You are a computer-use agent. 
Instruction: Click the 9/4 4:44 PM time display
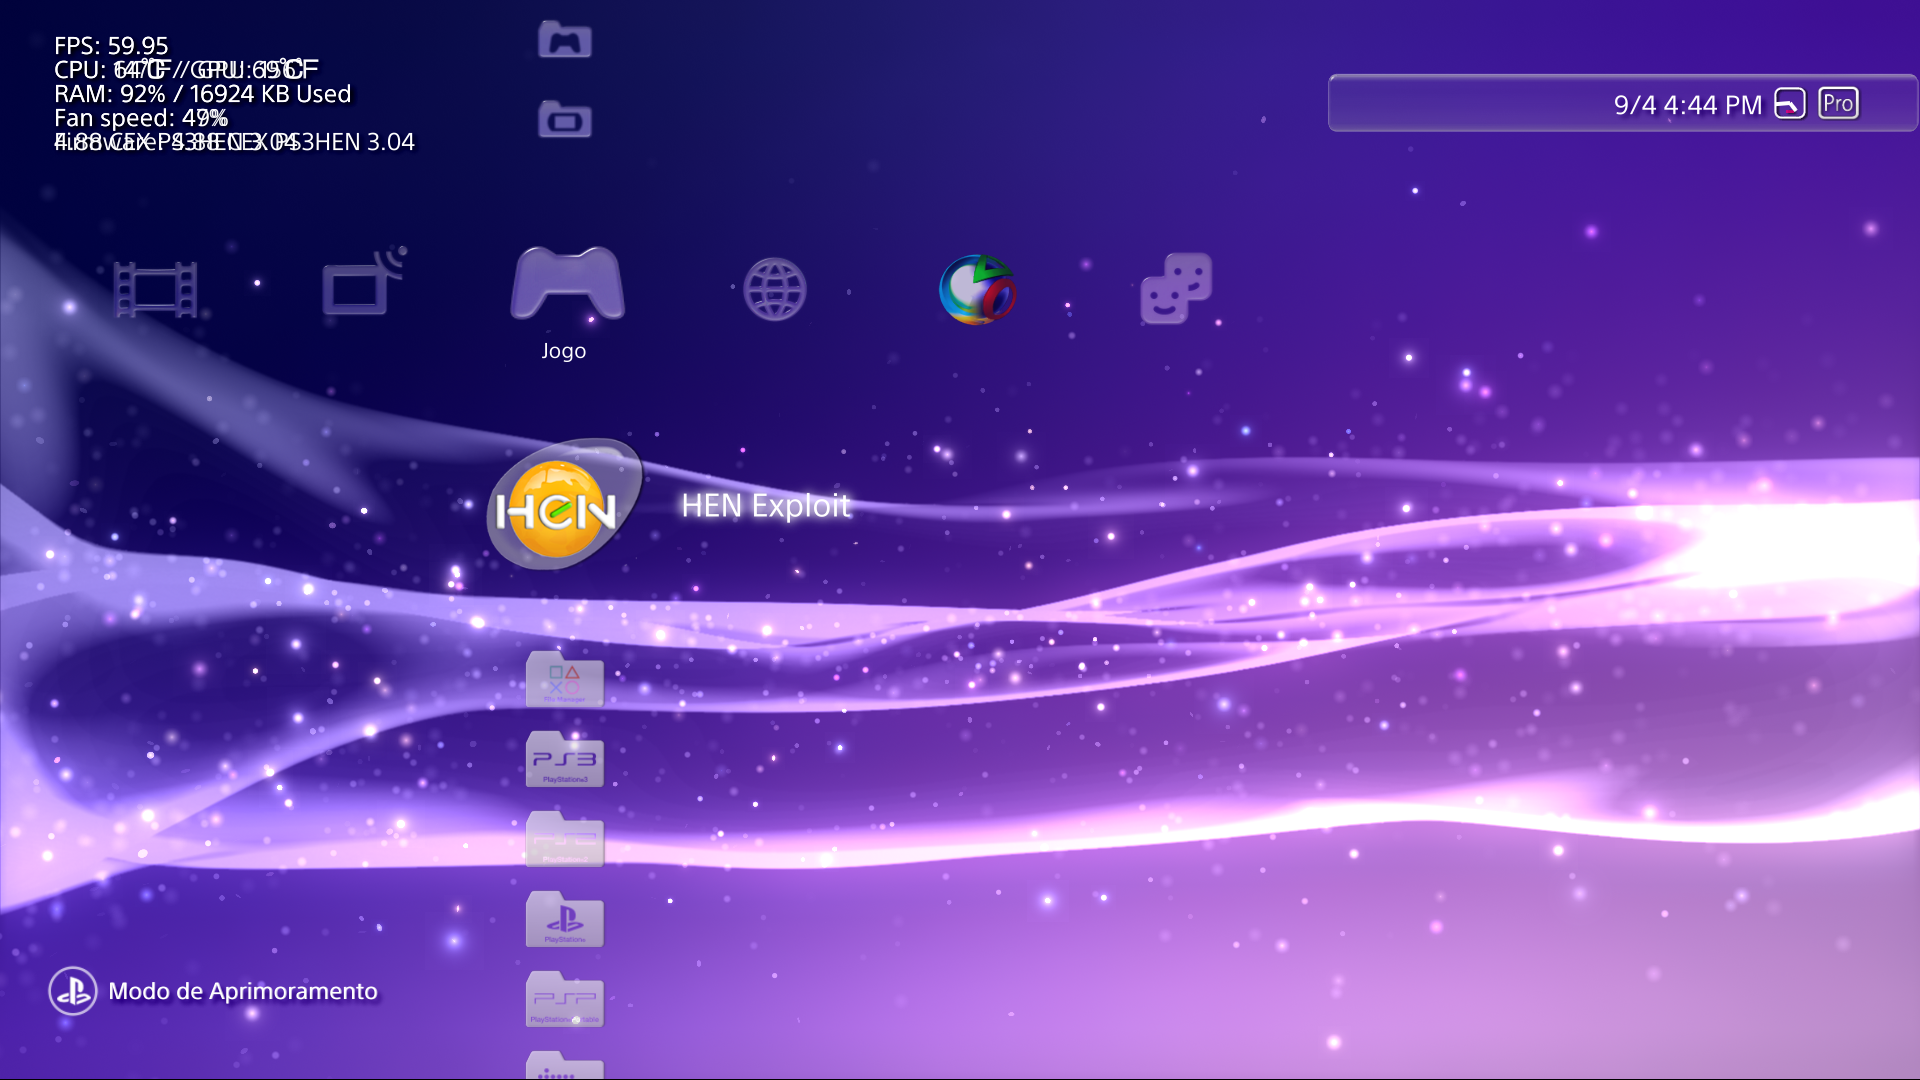pos(1688,104)
